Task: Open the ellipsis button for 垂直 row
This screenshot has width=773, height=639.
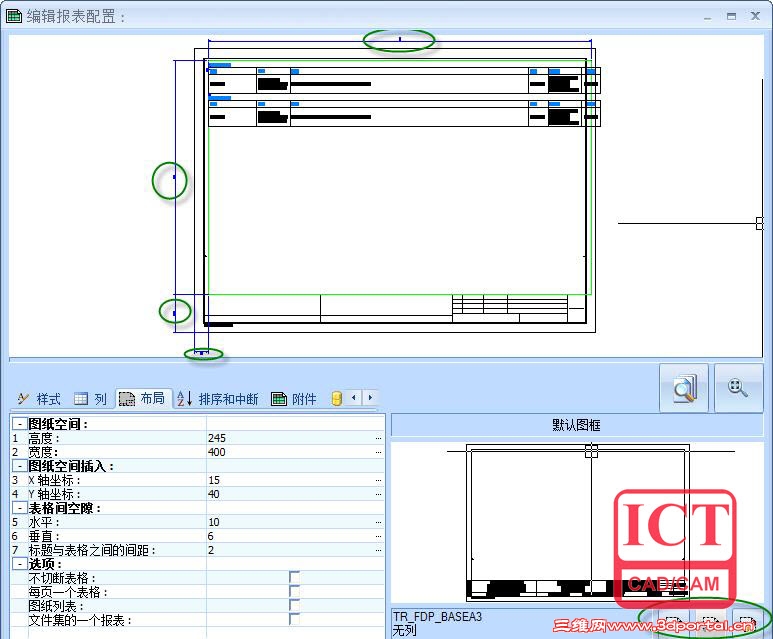Action: [379, 536]
